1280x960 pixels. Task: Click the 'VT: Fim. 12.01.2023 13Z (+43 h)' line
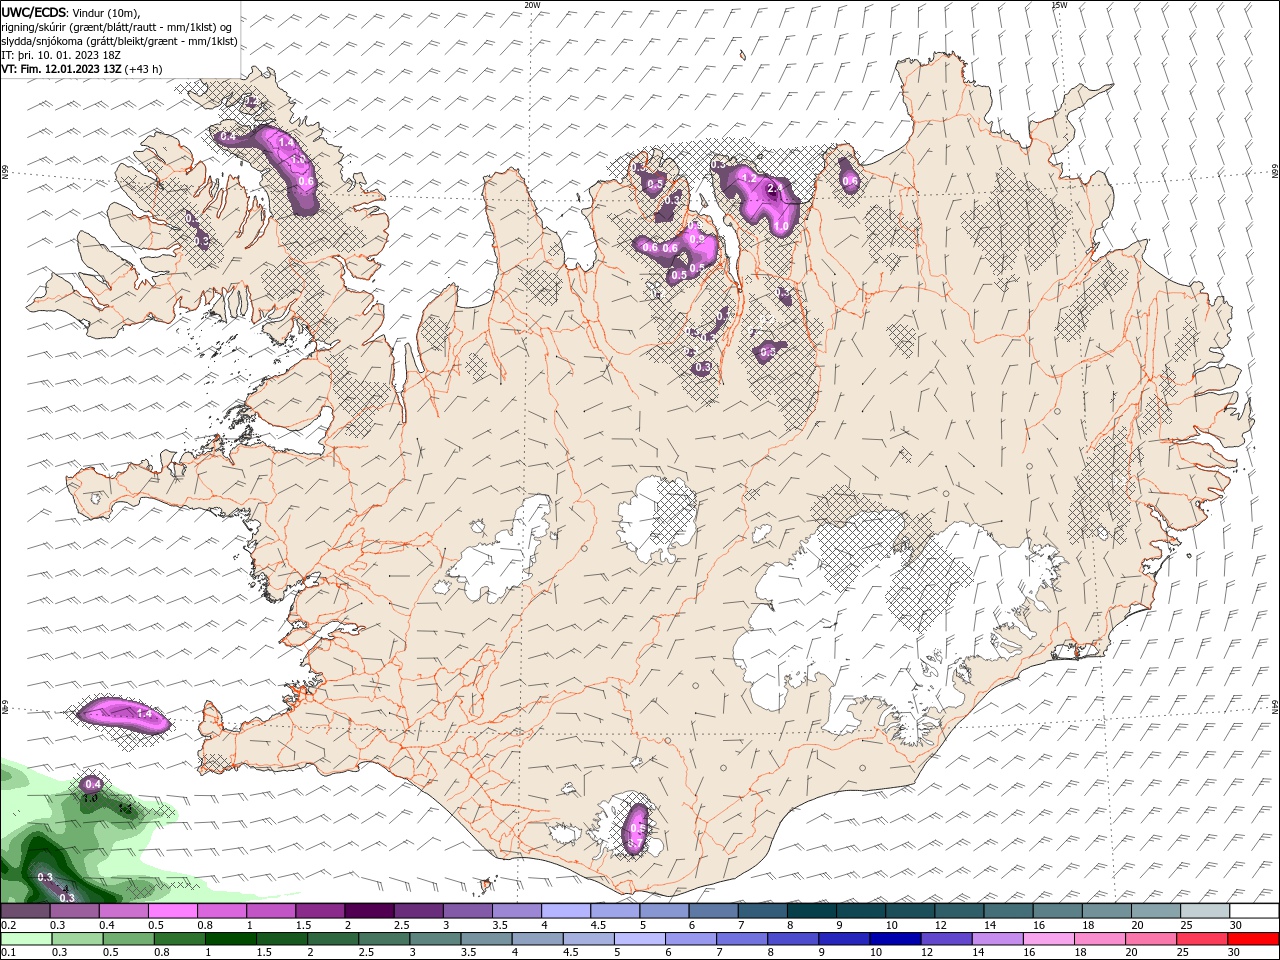(x=82, y=69)
